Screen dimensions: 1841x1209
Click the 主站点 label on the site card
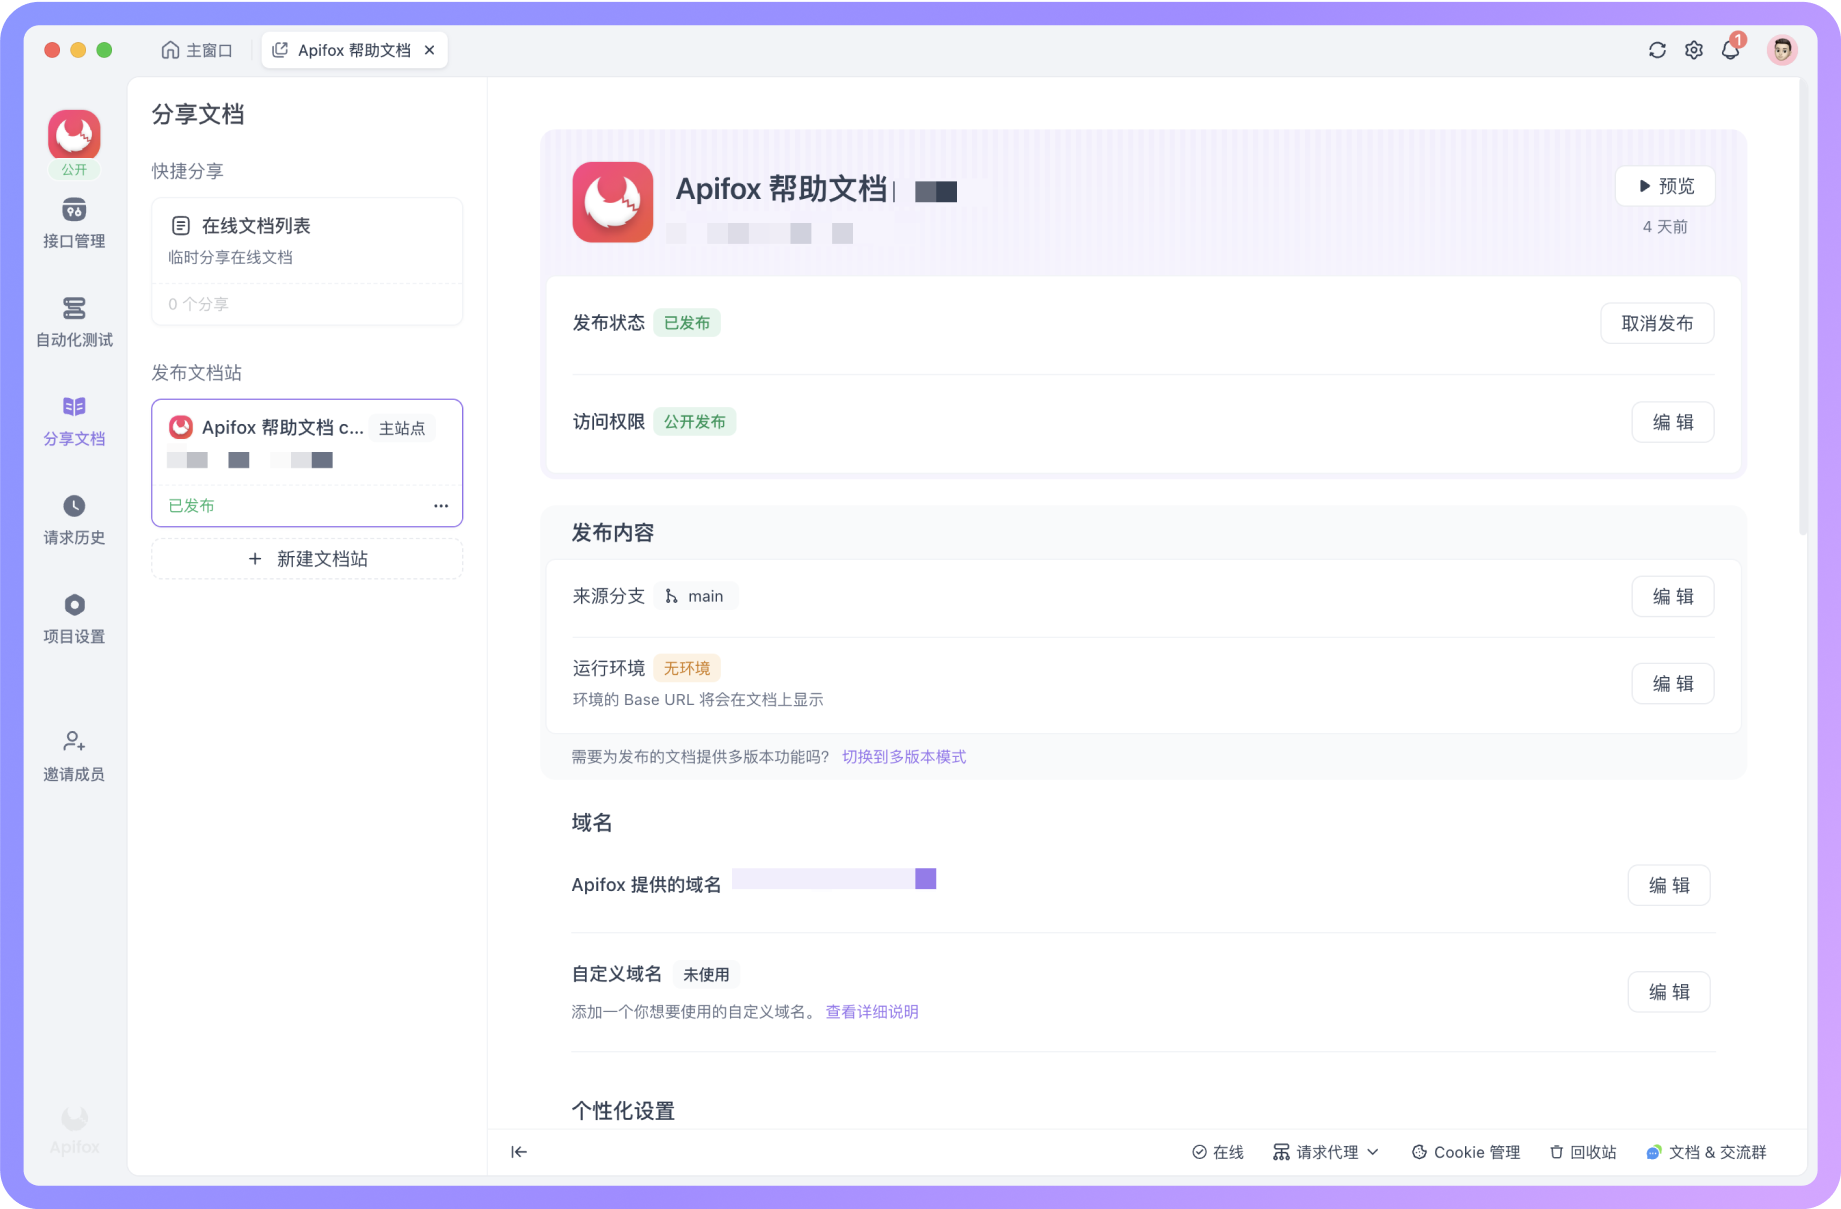(x=402, y=428)
